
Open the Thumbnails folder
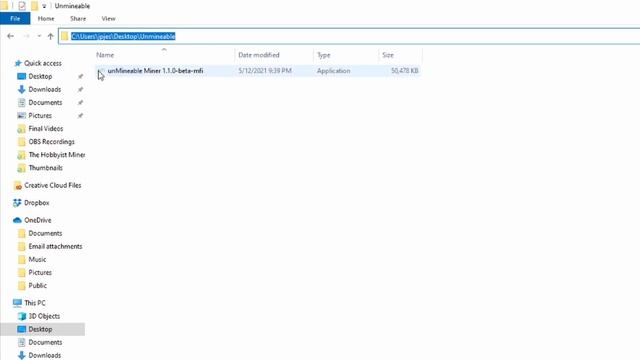coord(45,168)
